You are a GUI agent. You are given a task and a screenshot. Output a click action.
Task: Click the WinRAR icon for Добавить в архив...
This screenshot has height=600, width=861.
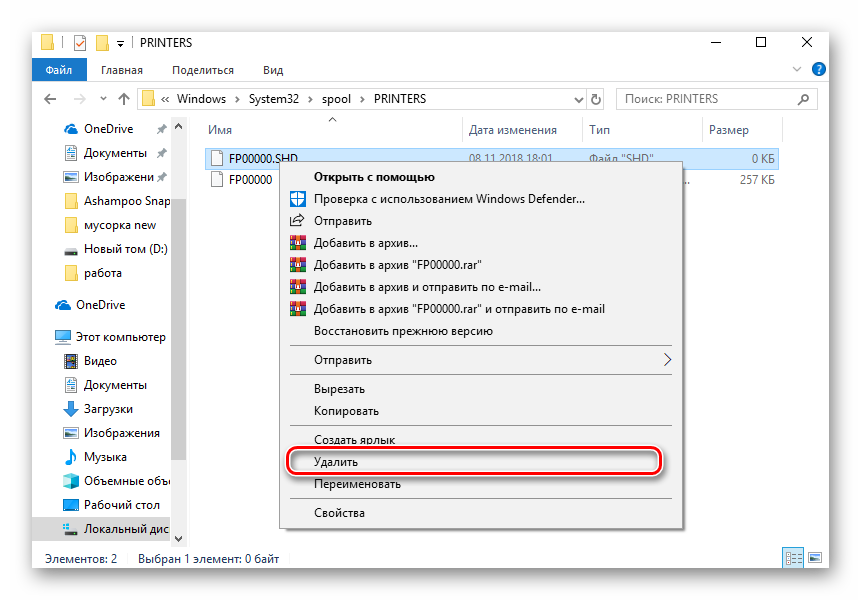click(297, 243)
